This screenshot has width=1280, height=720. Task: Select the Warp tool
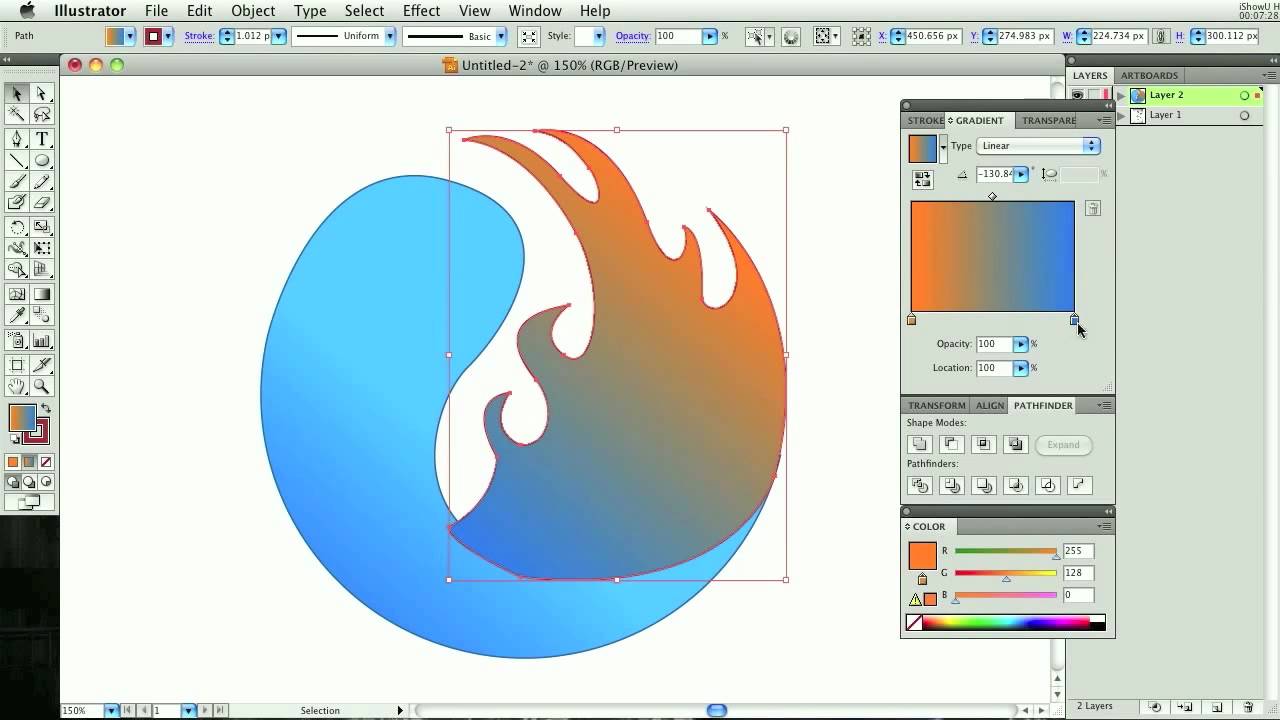[x=17, y=248]
